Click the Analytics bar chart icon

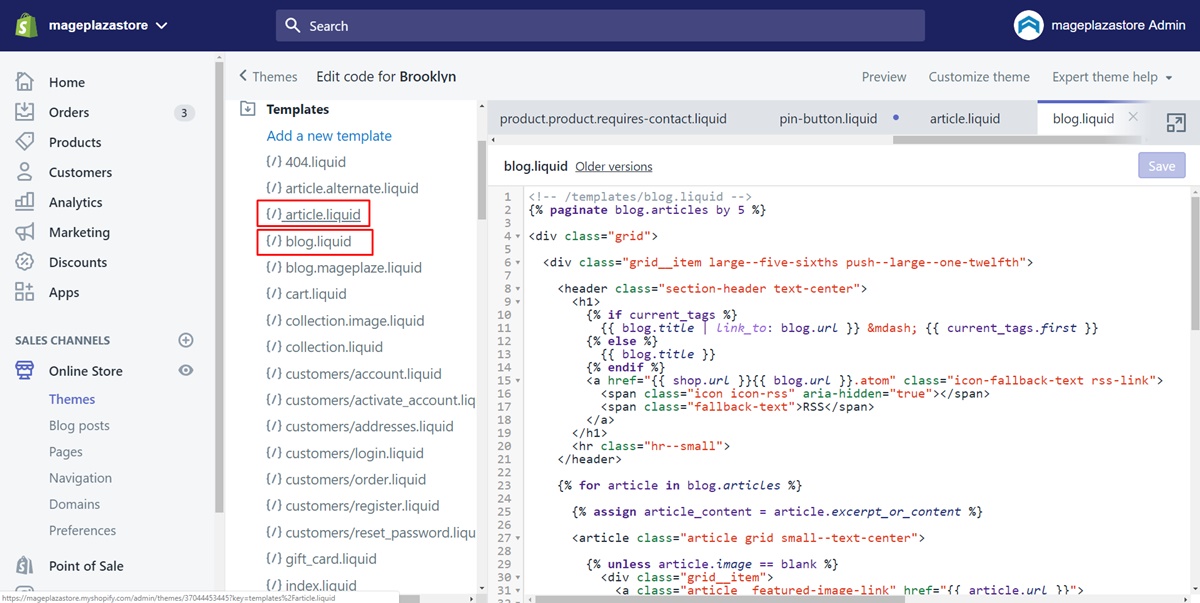pos(25,202)
